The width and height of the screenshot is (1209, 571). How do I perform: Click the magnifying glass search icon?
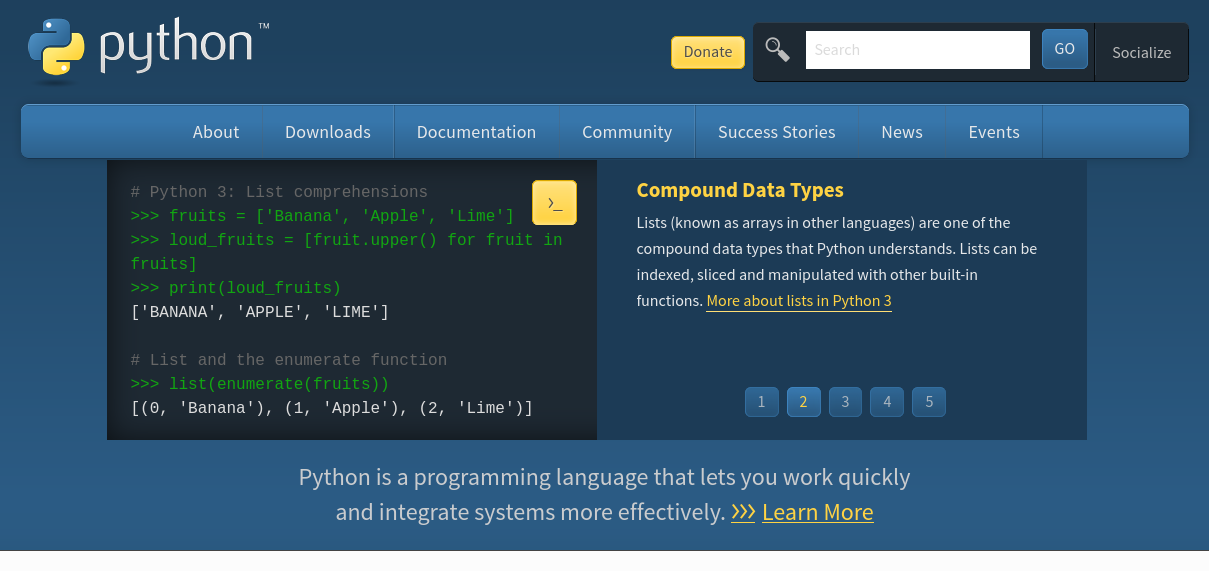tap(777, 49)
